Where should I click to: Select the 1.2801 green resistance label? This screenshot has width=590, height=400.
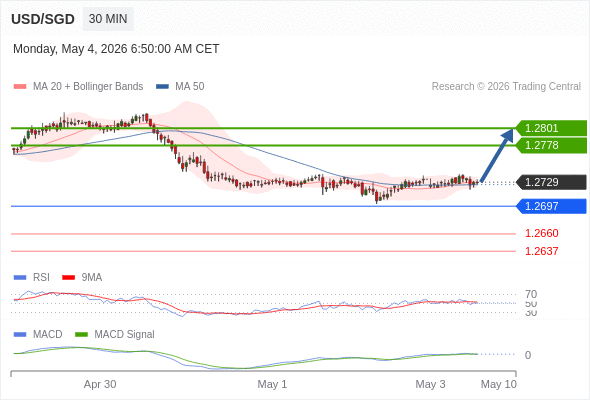point(551,128)
